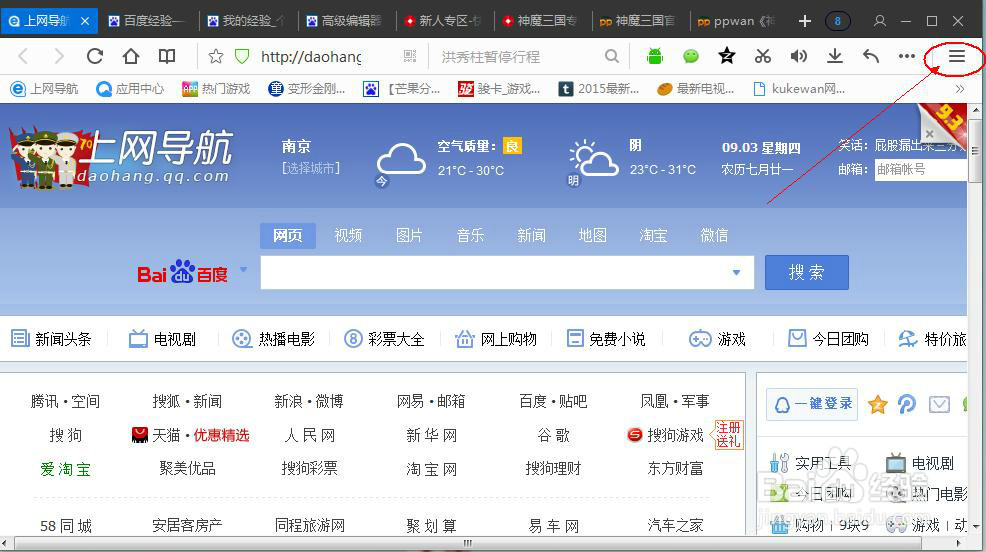Click the address bar URL field

[311, 57]
